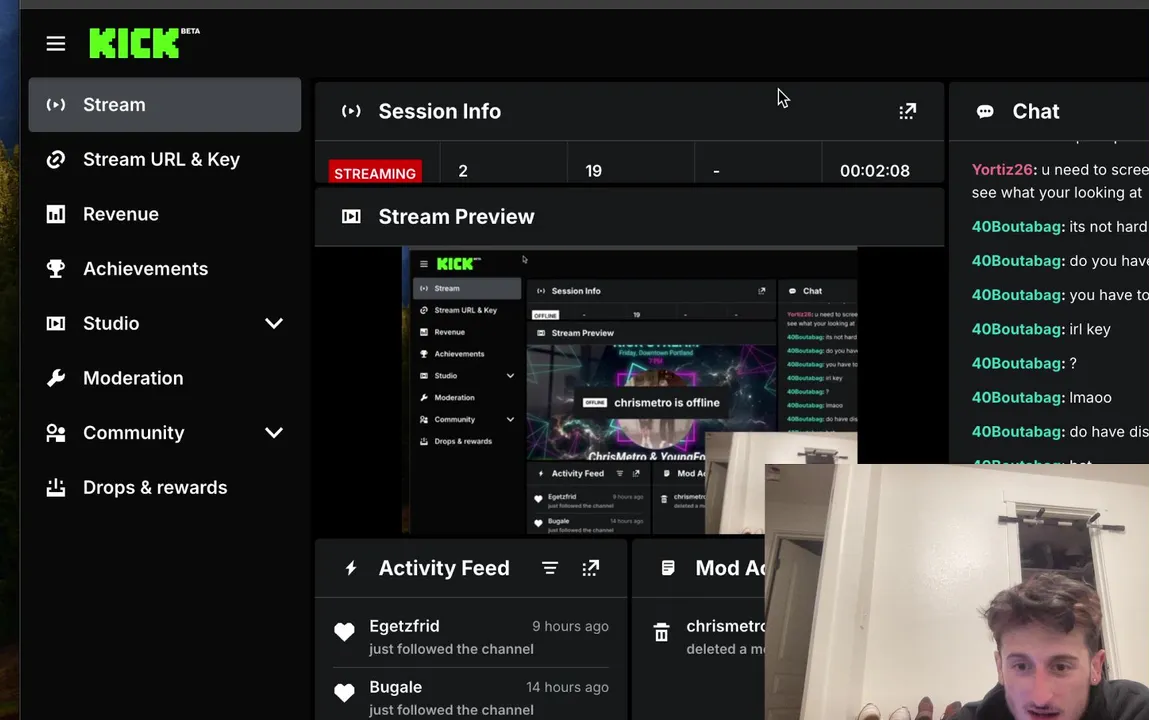
Task: Click the Revenue bar chart icon
Action: 56,214
